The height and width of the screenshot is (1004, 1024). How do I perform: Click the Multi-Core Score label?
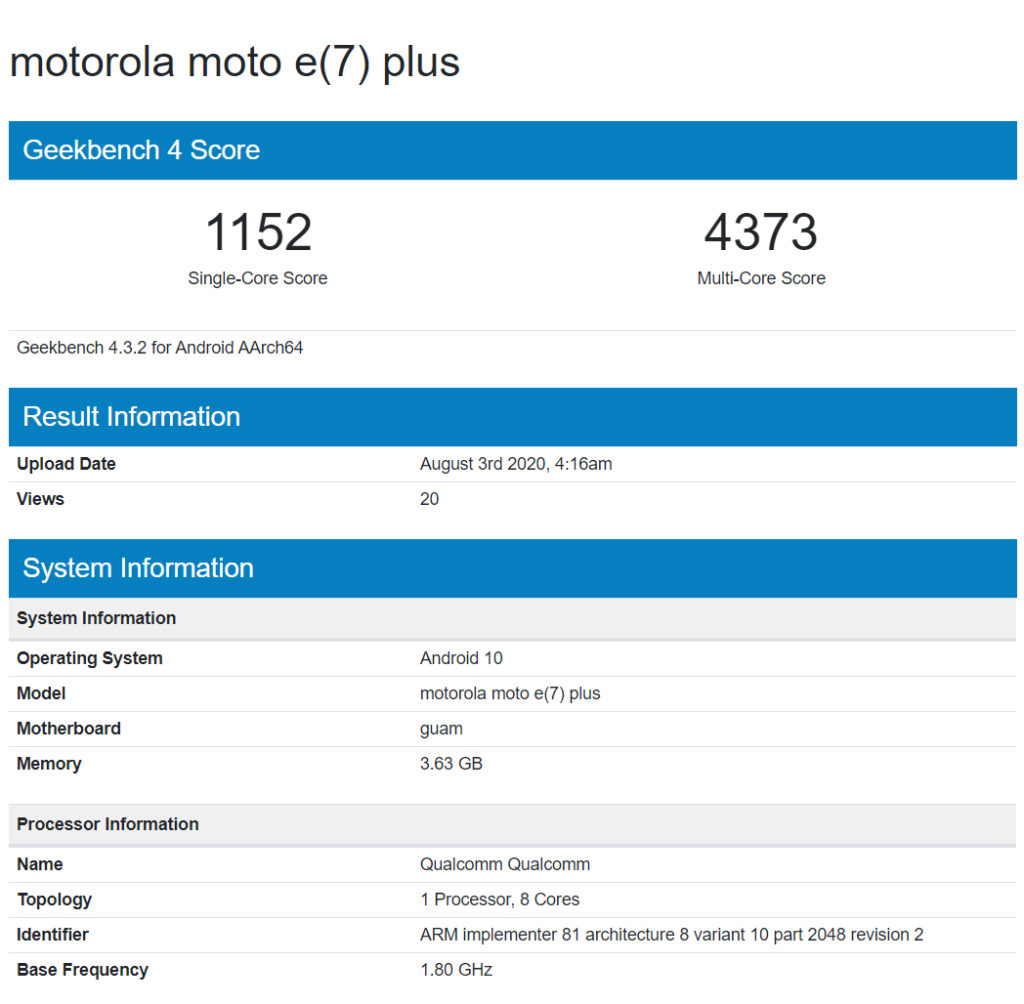pyautogui.click(x=760, y=279)
